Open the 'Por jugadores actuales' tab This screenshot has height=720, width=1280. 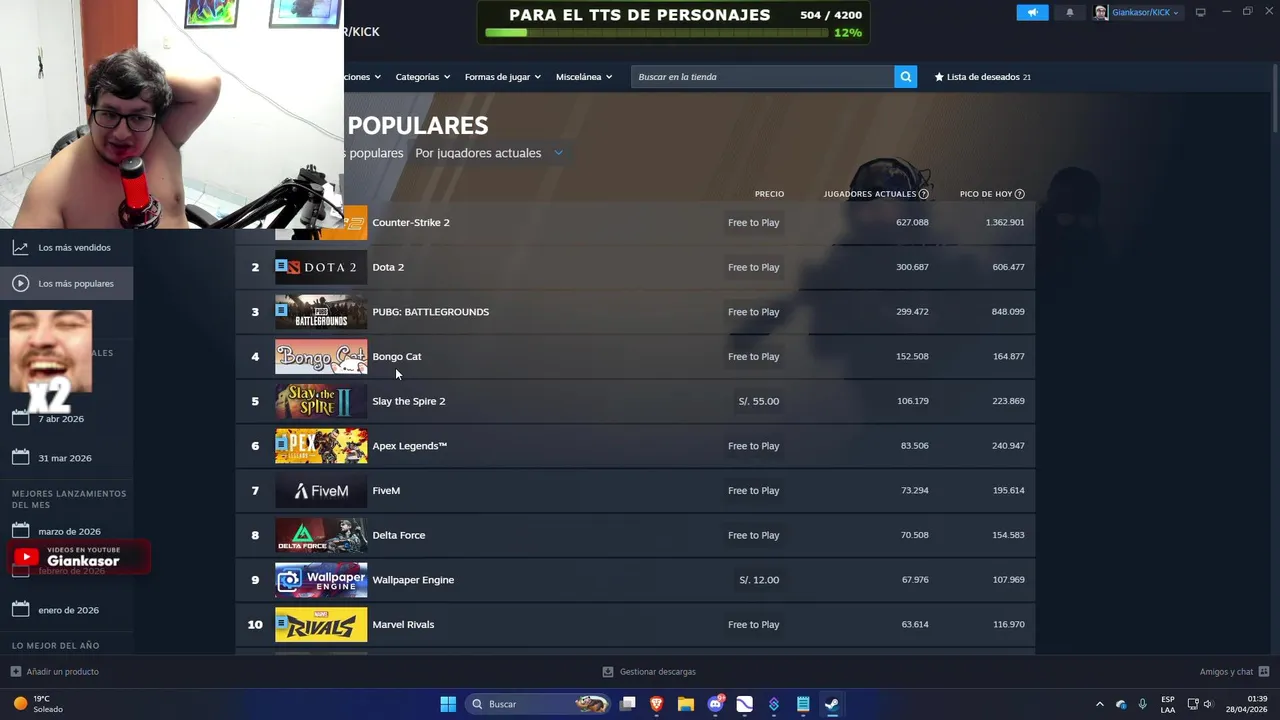(x=478, y=153)
